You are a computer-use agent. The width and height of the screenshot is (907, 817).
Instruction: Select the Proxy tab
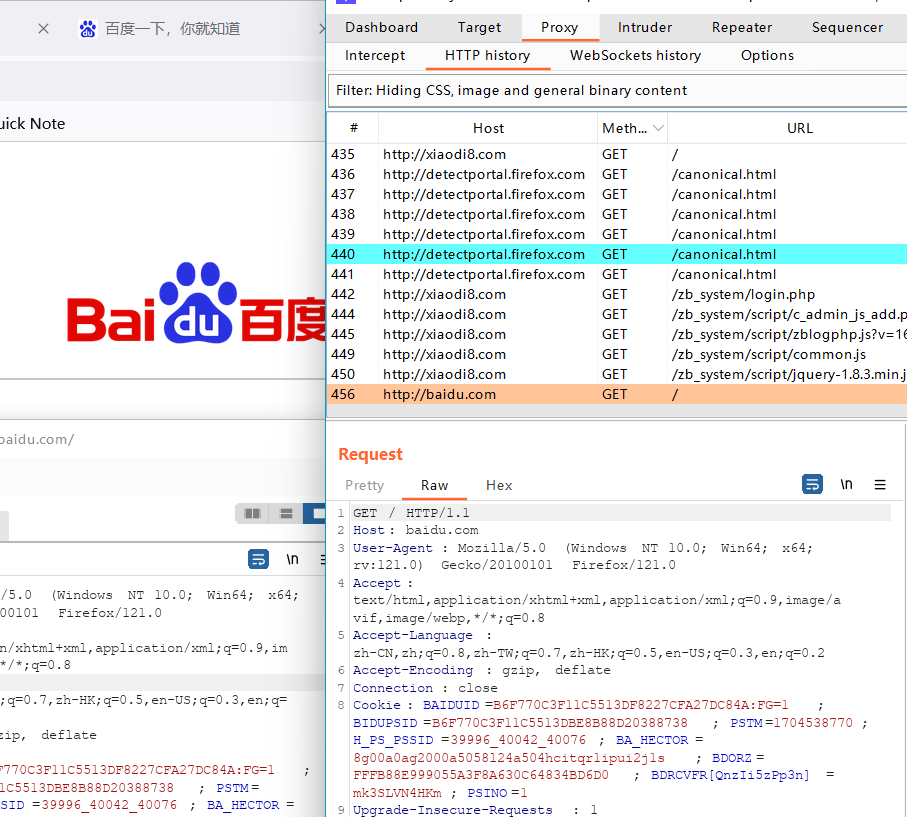(559, 27)
